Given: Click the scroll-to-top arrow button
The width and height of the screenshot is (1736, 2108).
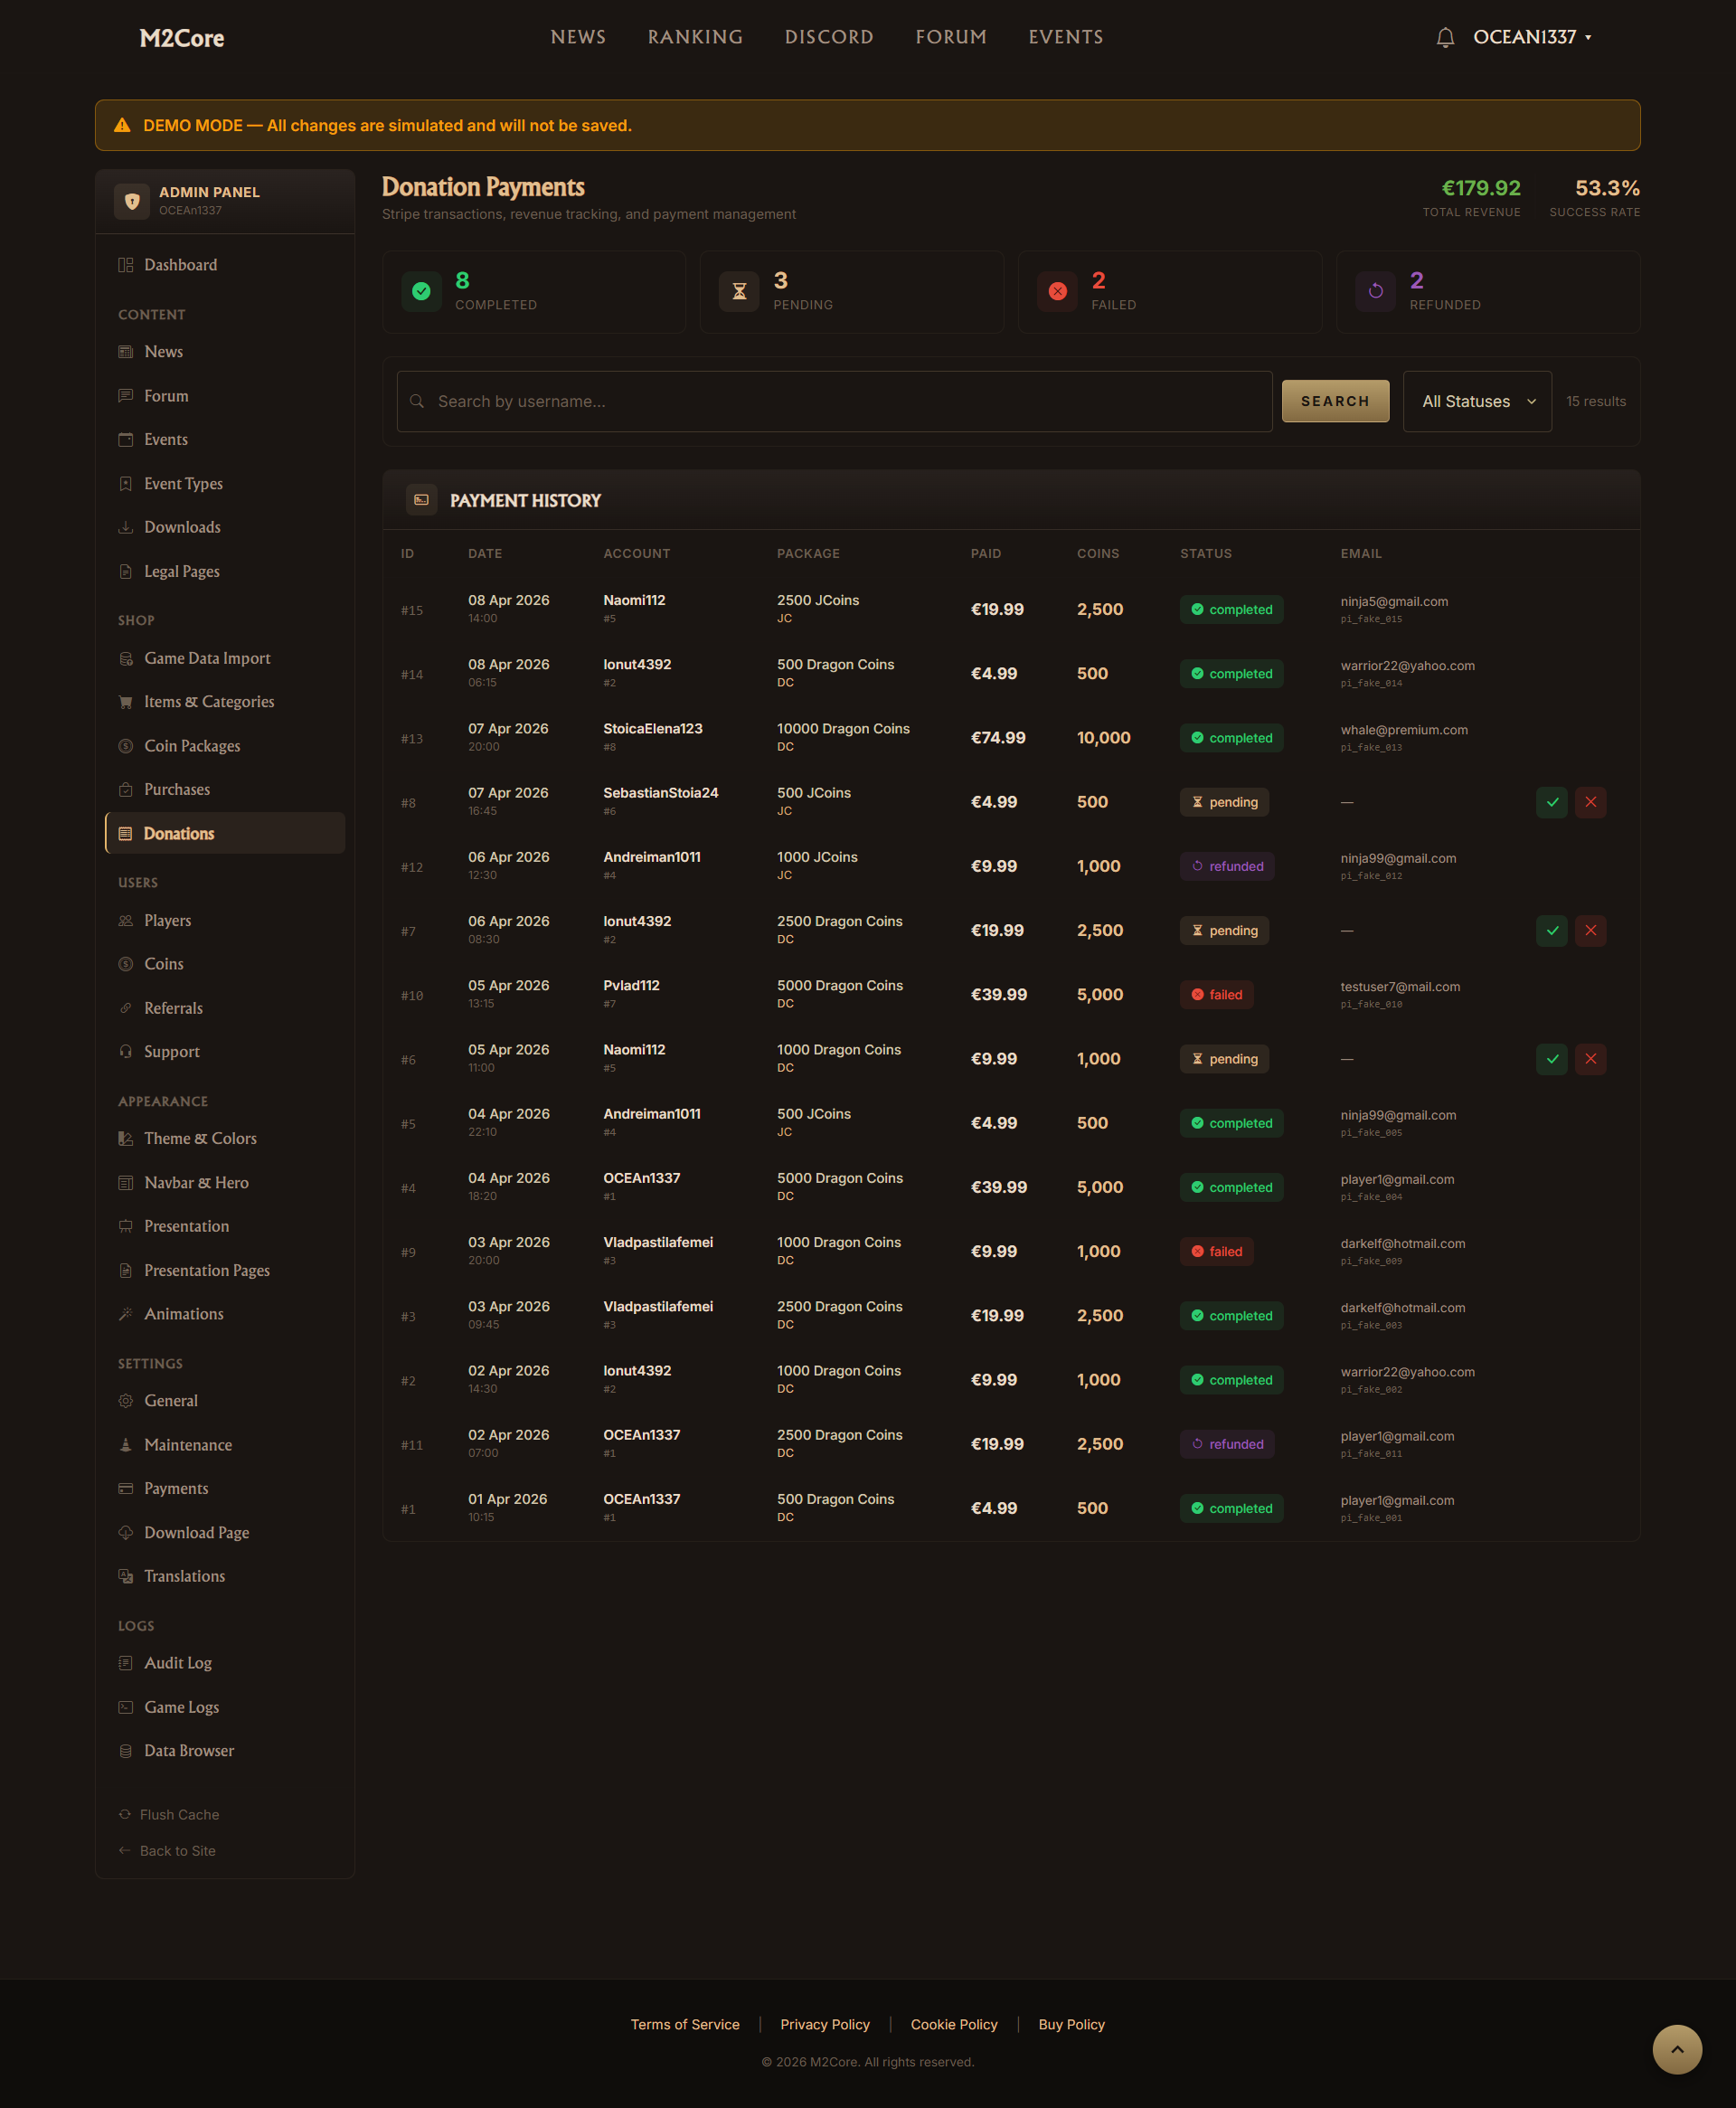Looking at the screenshot, I should 1676,2049.
